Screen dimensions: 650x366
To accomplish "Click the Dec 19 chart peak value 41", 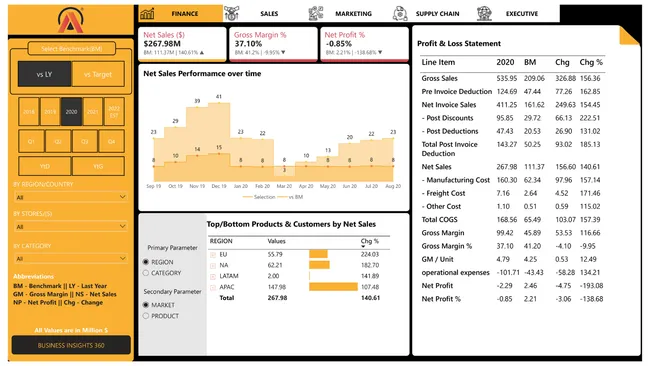I will coord(219,97).
